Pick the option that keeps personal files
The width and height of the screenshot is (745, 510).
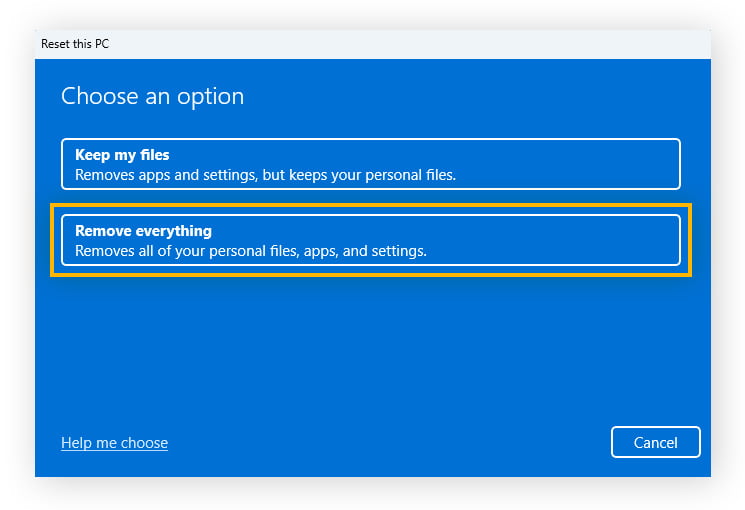click(370, 164)
